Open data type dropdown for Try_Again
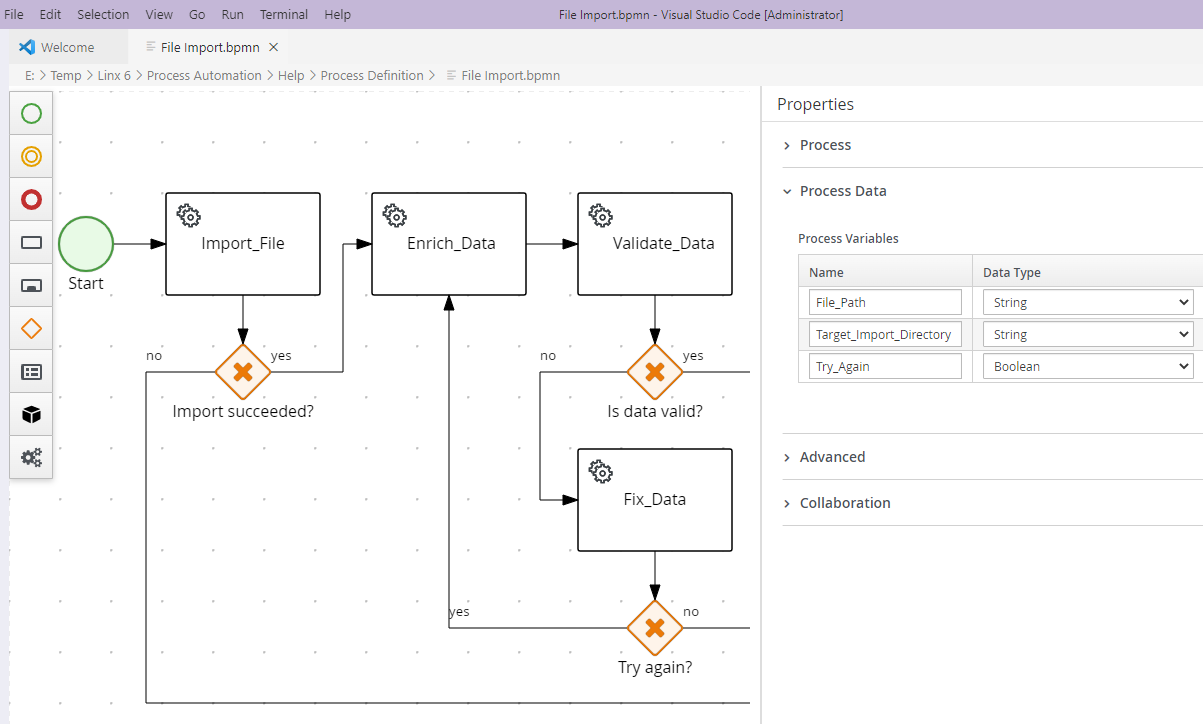The width and height of the screenshot is (1203, 724). point(1088,366)
